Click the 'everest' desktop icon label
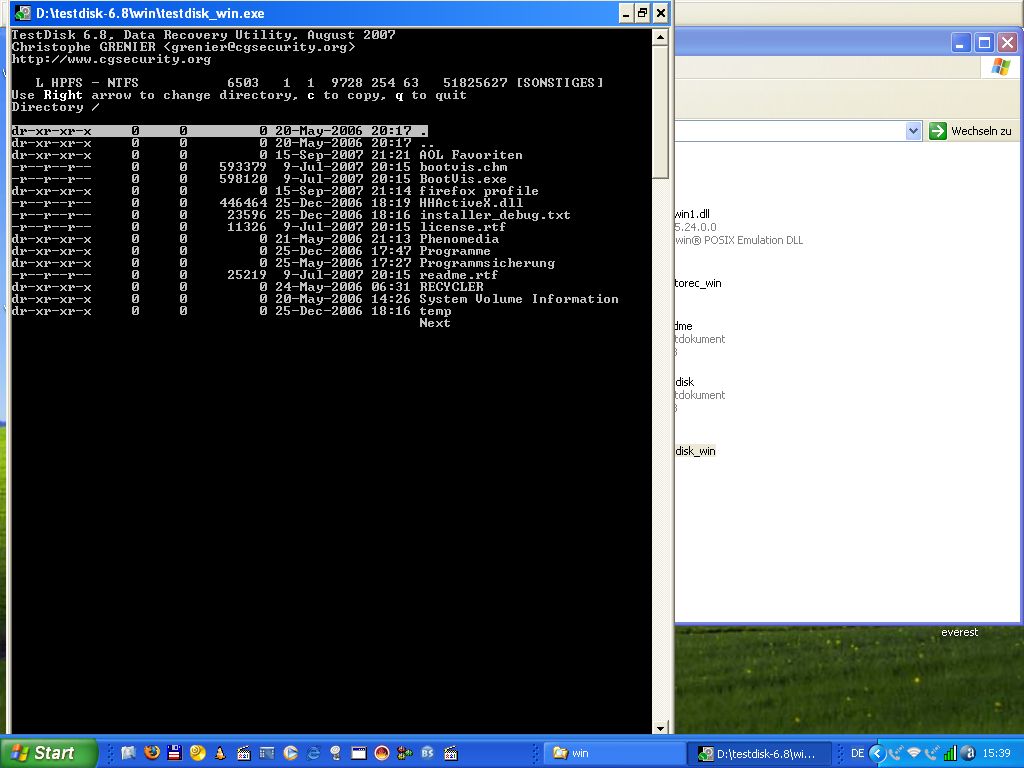Screen dimensions: 1024x768 click(959, 632)
